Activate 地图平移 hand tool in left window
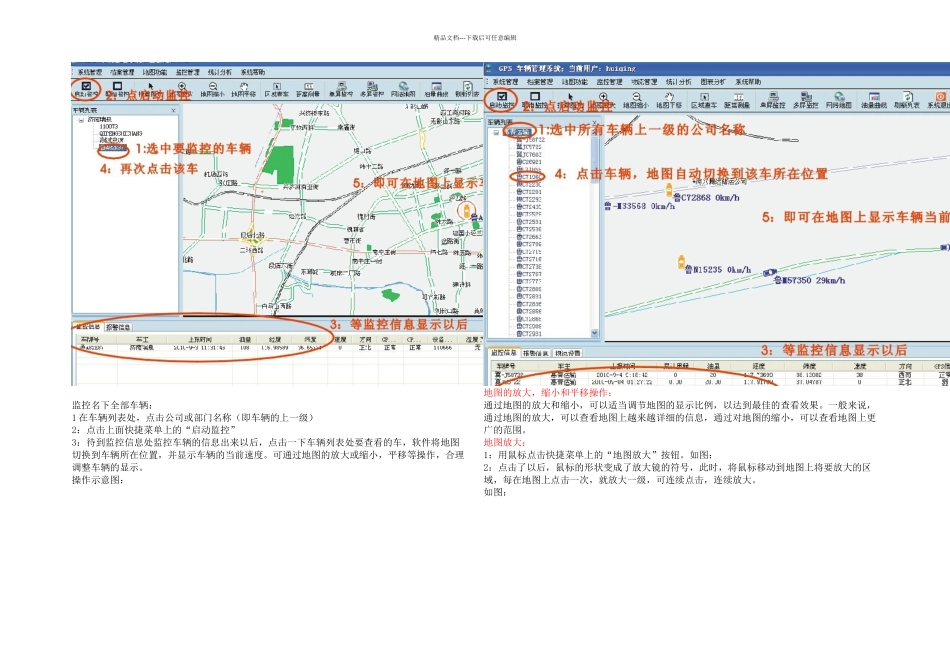 pos(244,90)
